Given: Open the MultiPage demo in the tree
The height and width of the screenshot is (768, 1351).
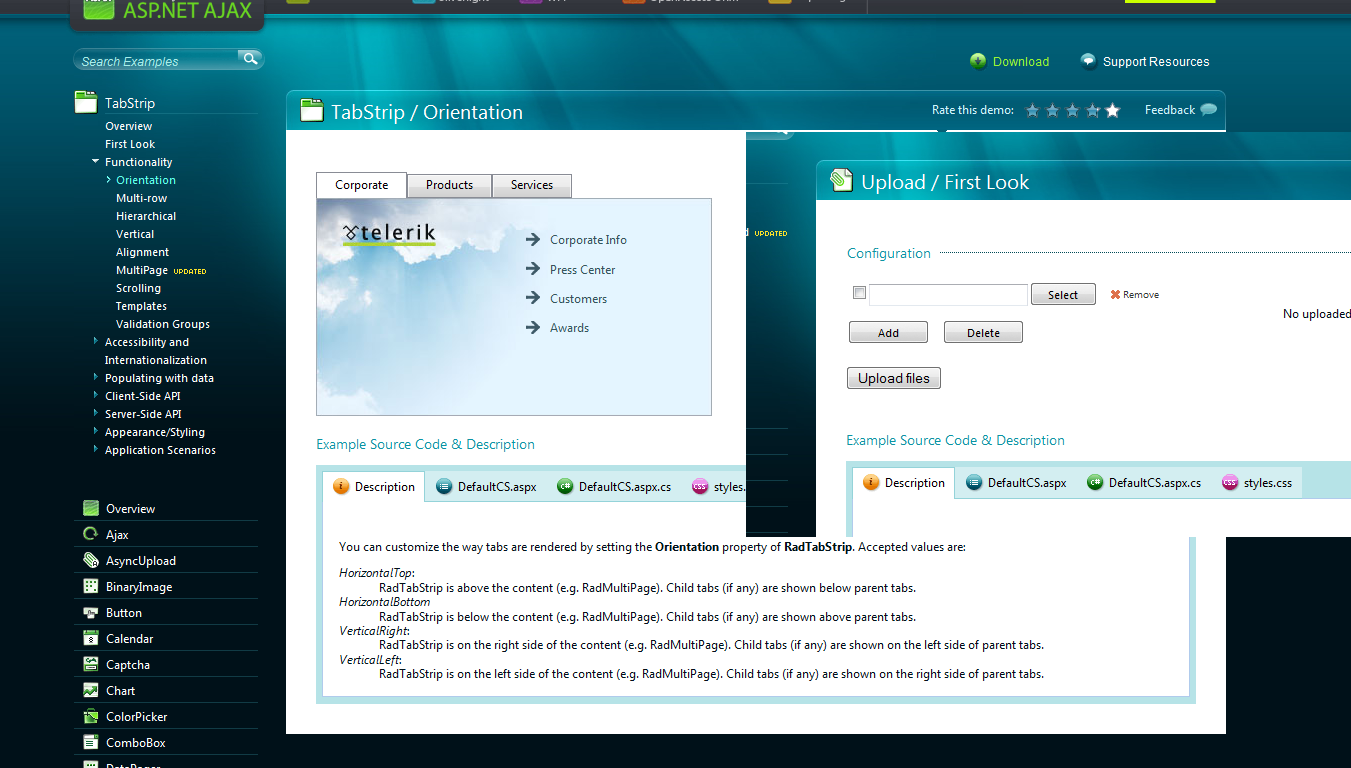Looking at the screenshot, I should coord(142,270).
